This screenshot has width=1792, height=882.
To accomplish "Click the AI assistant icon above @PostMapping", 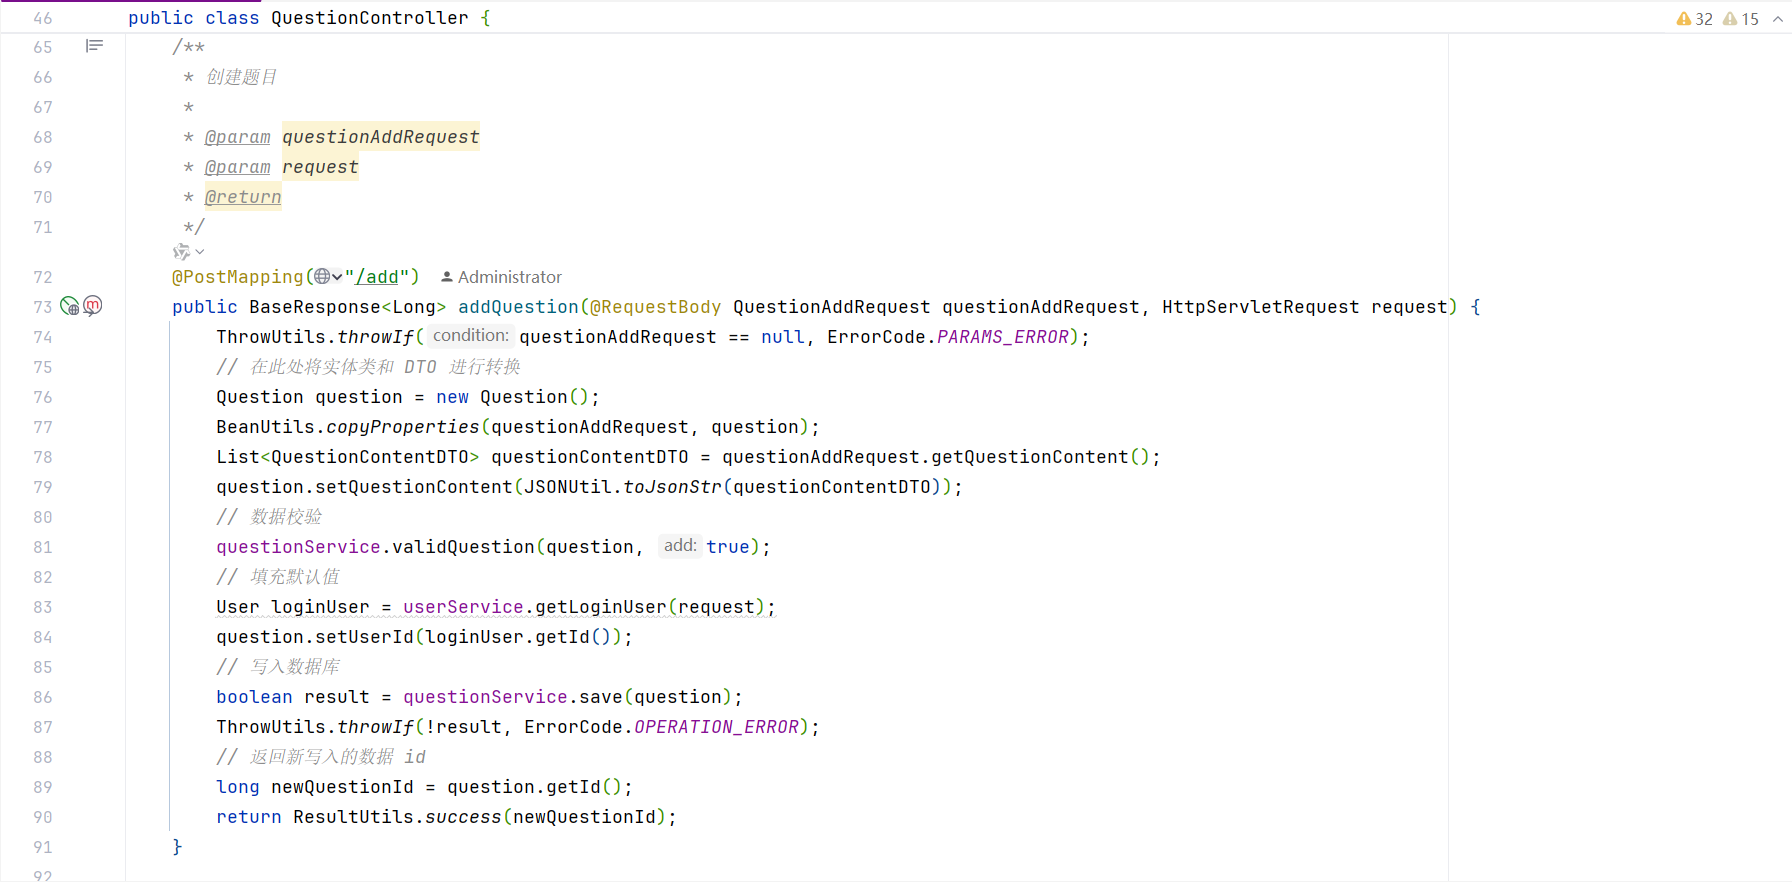I will [181, 252].
